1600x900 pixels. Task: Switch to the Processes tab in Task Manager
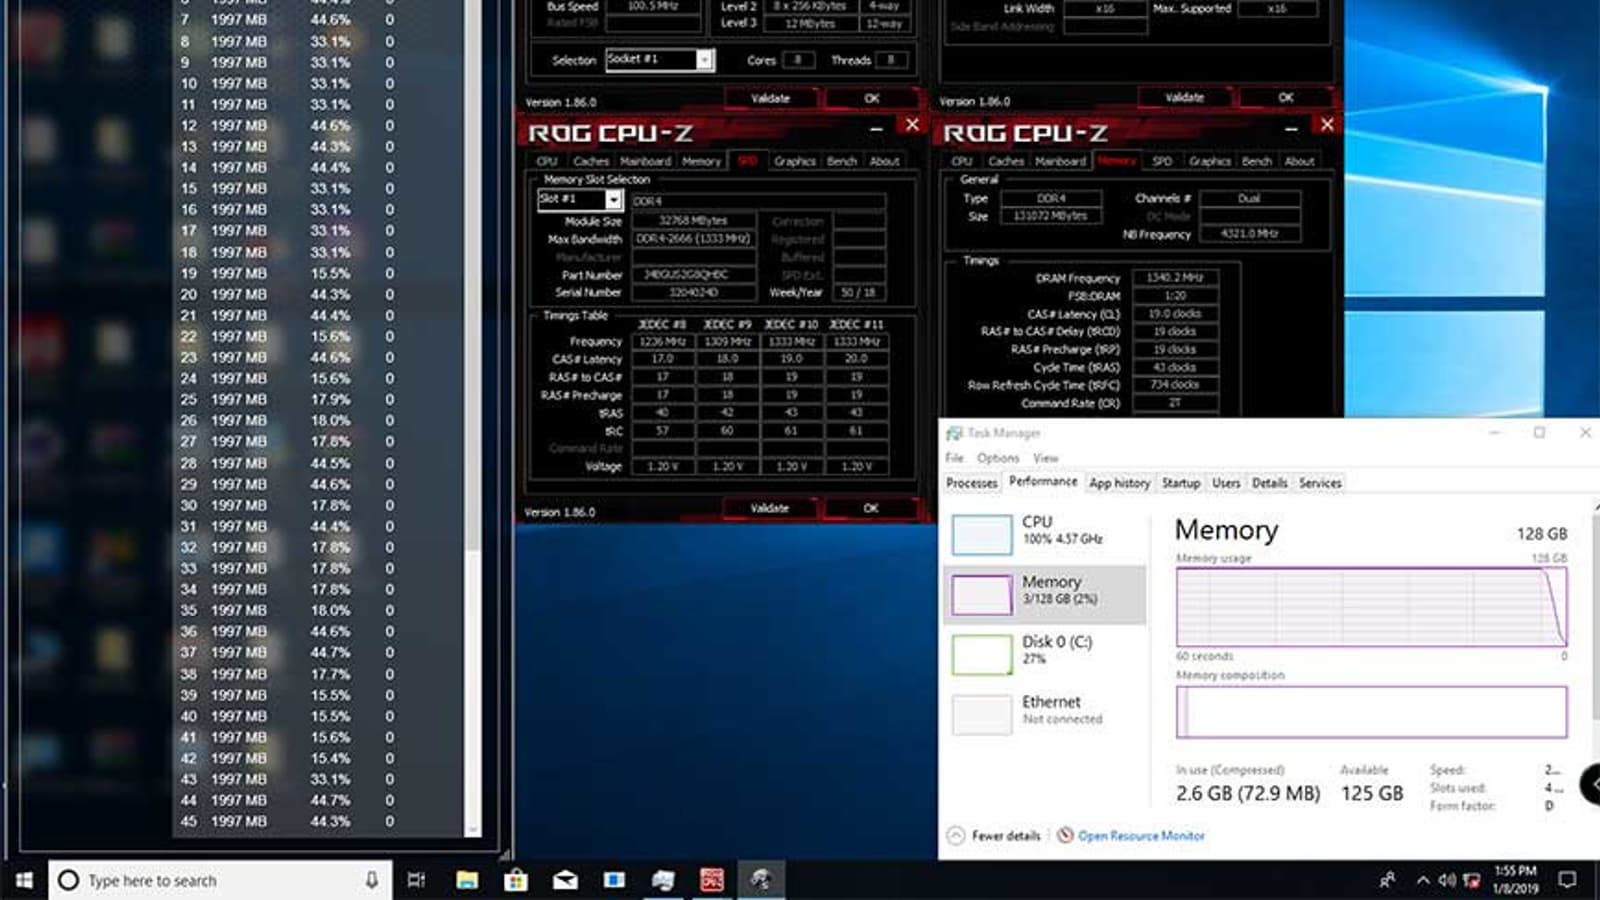pos(971,483)
